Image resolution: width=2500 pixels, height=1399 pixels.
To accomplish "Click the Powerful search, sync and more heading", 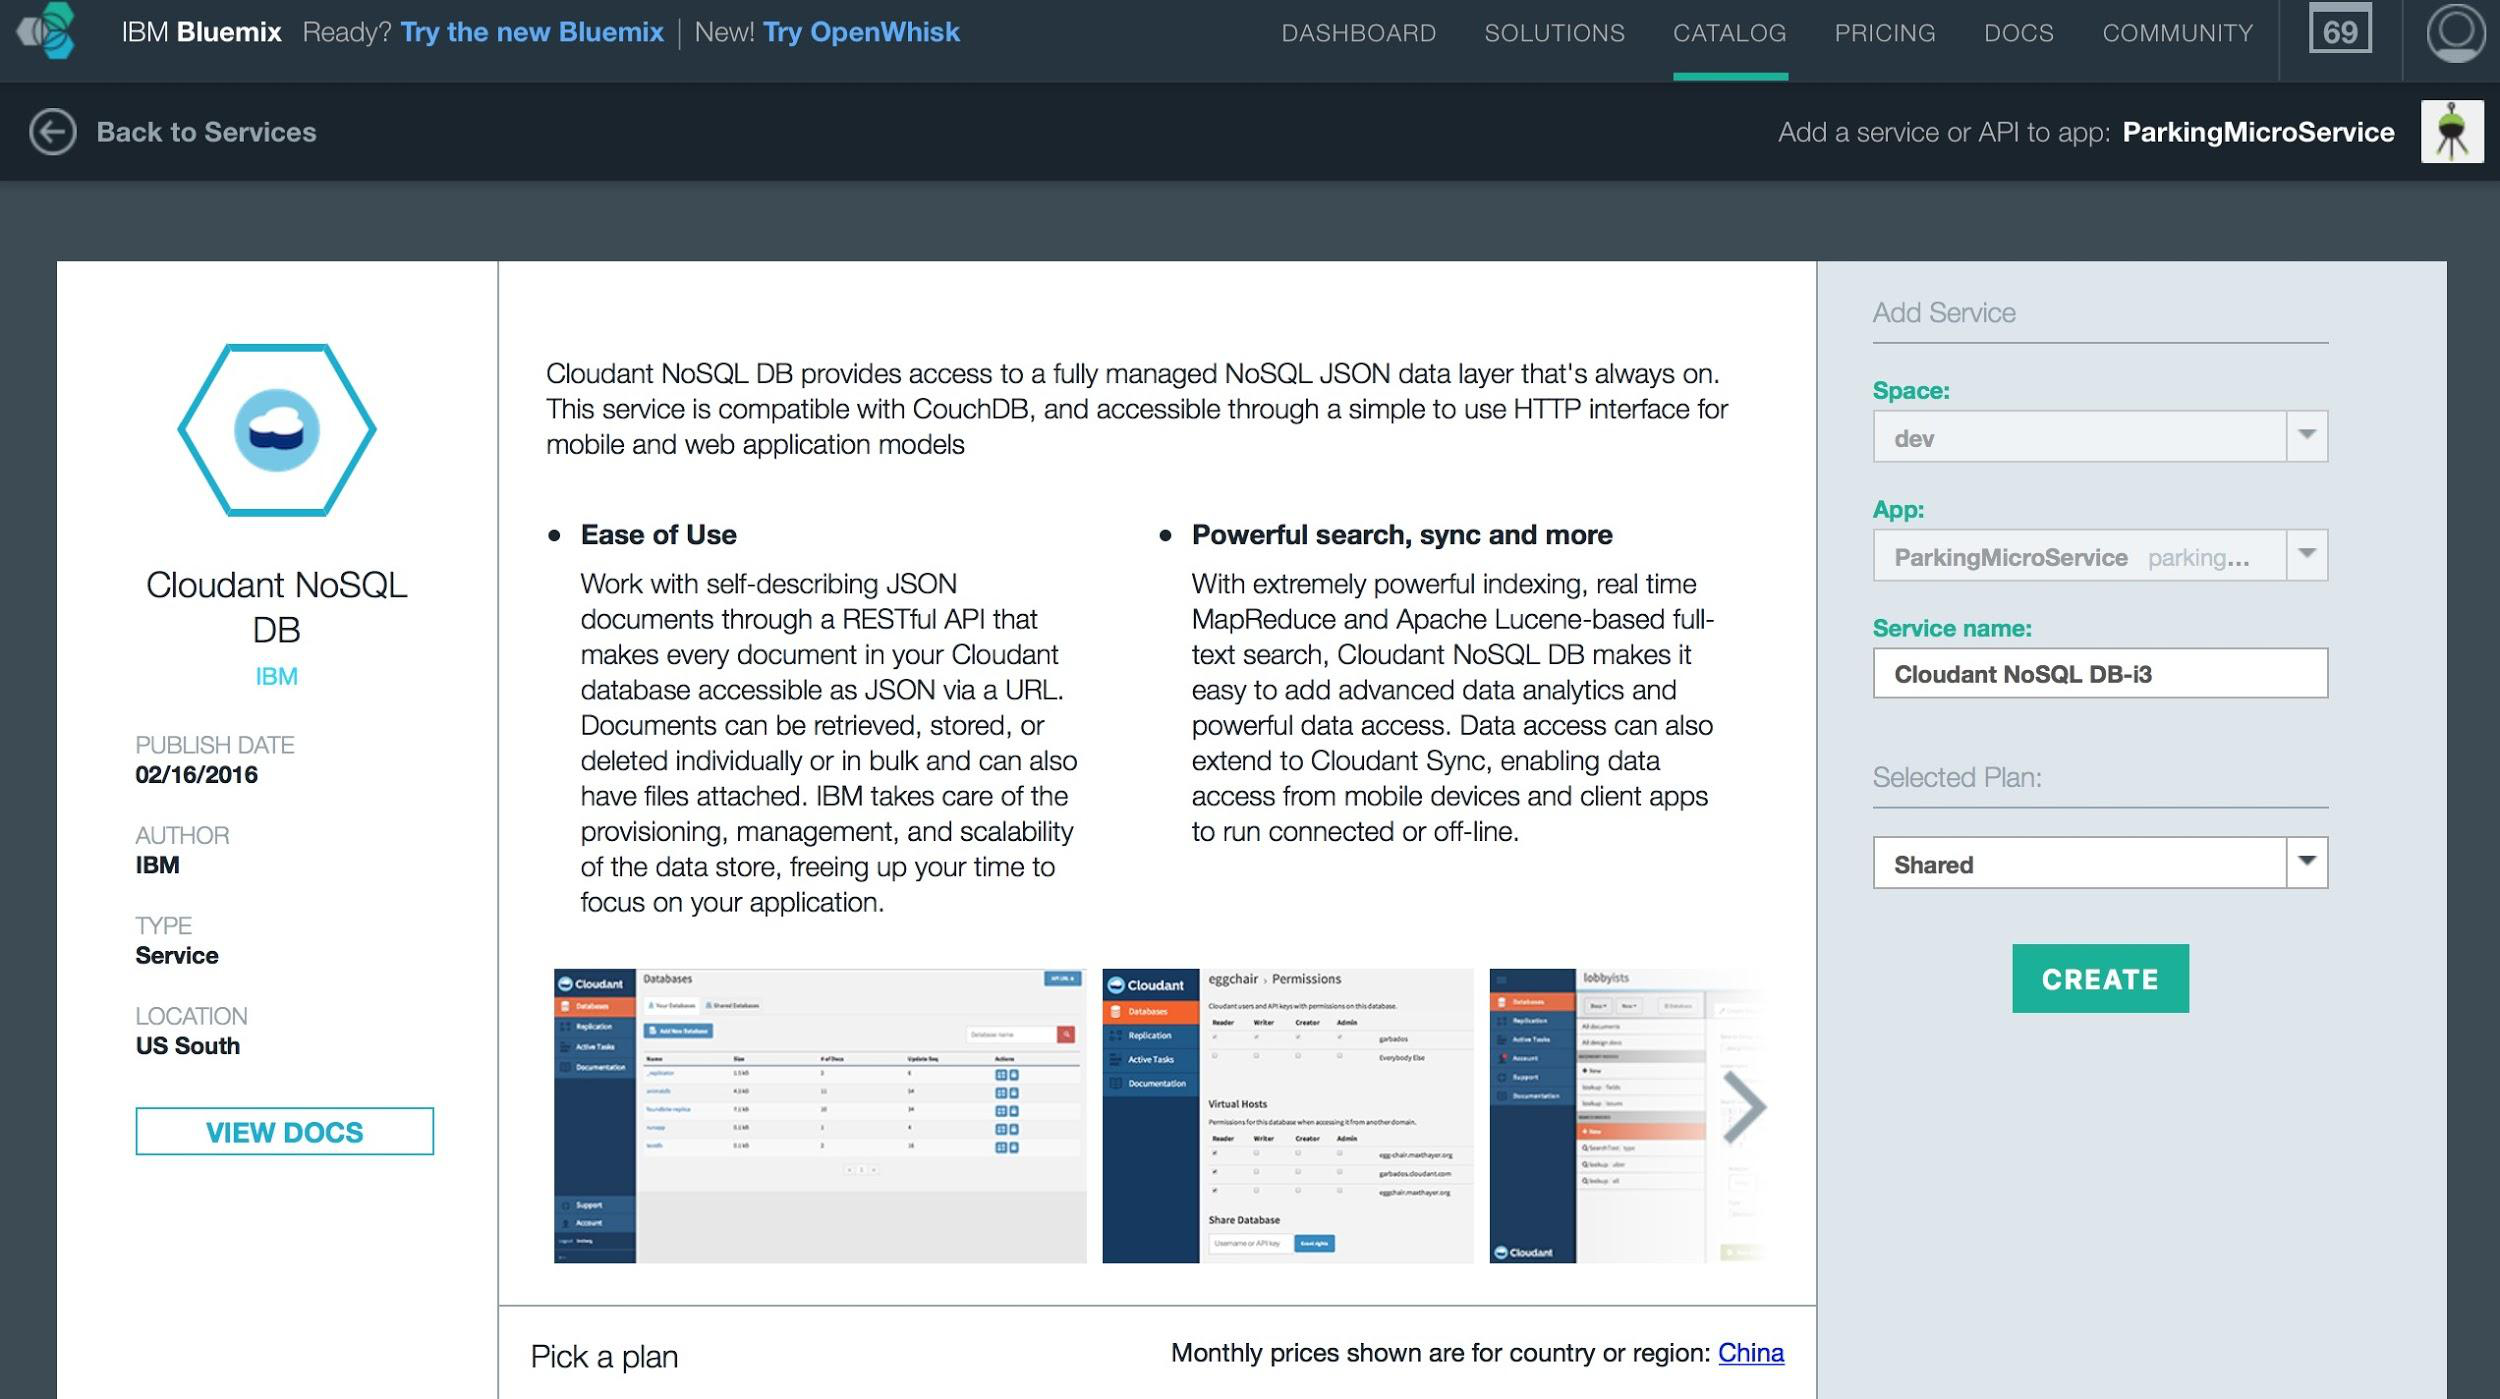I will (1402, 535).
